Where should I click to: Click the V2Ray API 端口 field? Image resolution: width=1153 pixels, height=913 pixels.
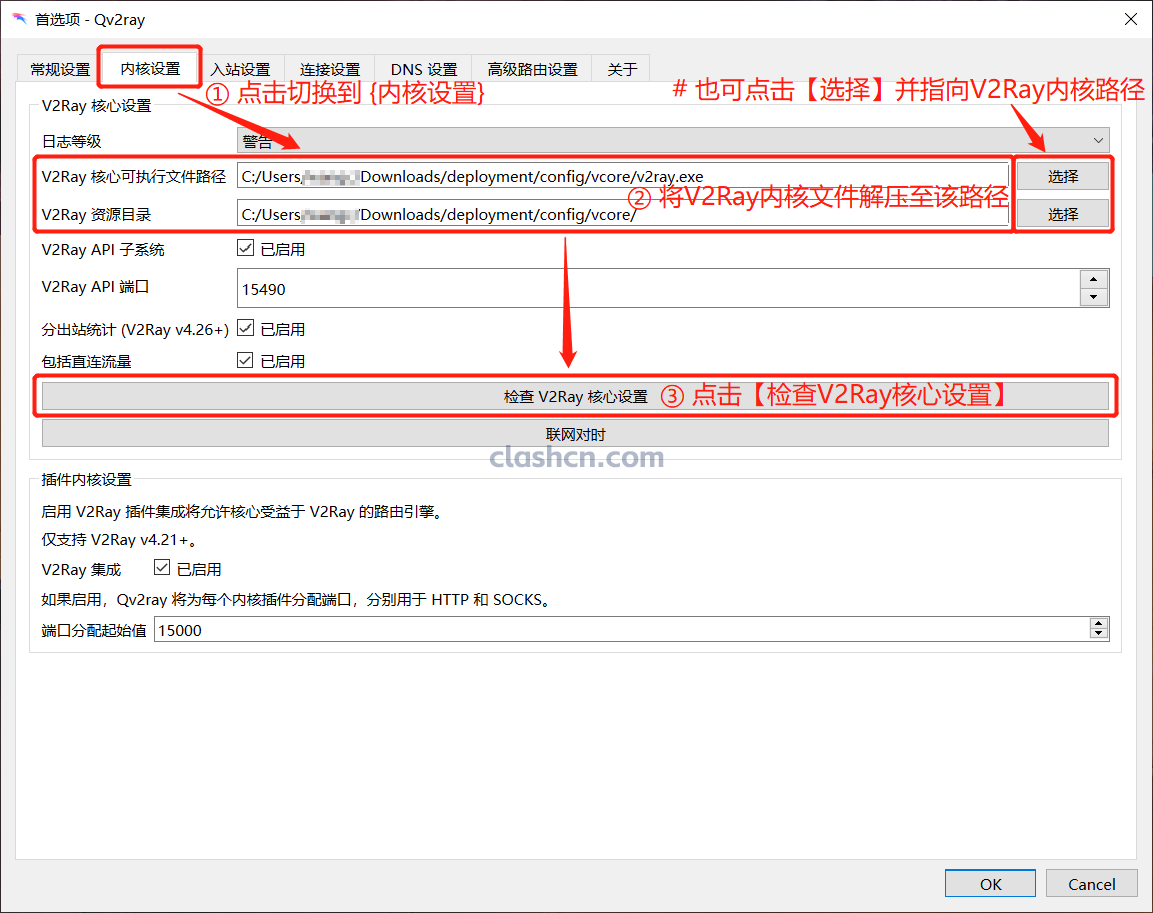[658, 288]
